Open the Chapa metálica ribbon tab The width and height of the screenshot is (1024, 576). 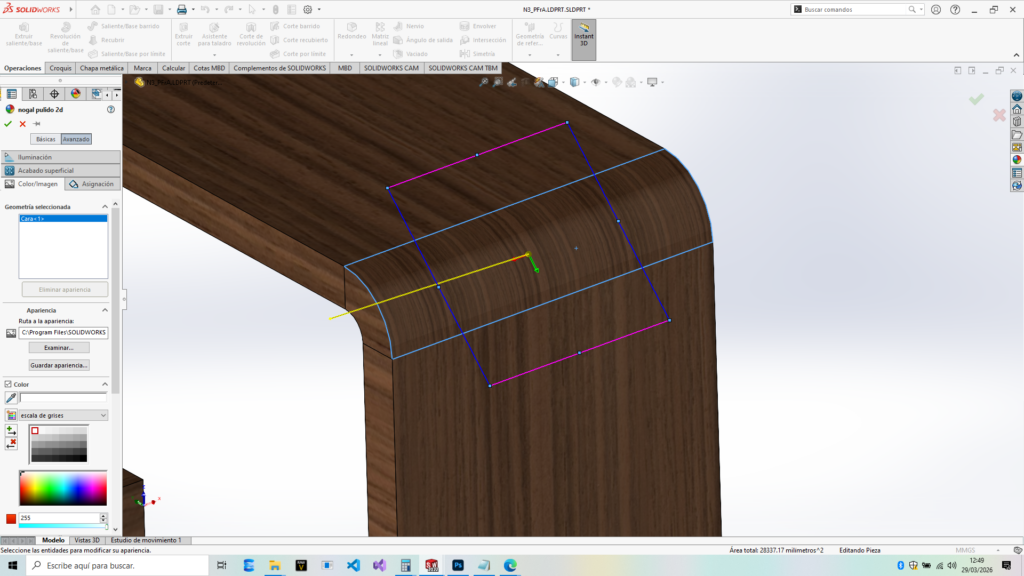[102, 69]
